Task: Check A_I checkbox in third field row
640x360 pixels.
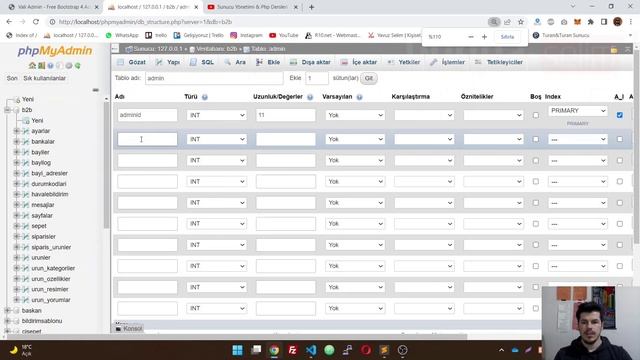Action: [x=620, y=160]
